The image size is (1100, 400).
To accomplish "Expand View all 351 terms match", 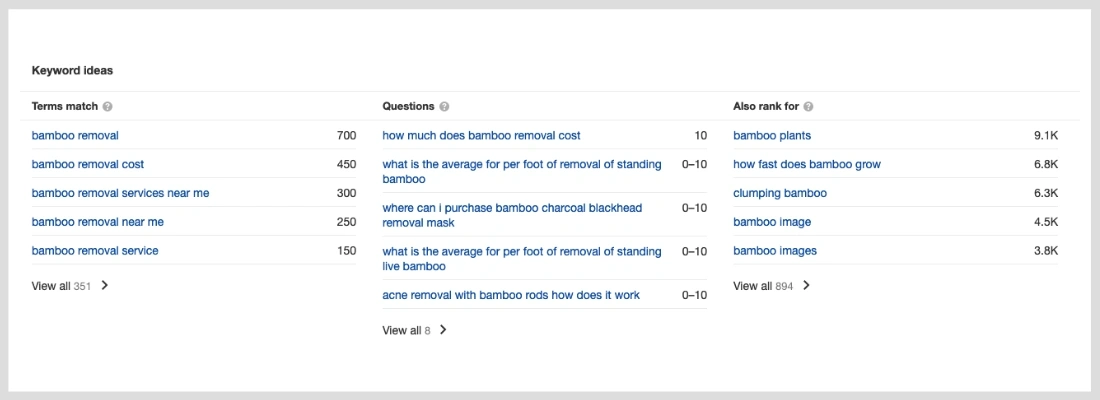I will click(70, 286).
